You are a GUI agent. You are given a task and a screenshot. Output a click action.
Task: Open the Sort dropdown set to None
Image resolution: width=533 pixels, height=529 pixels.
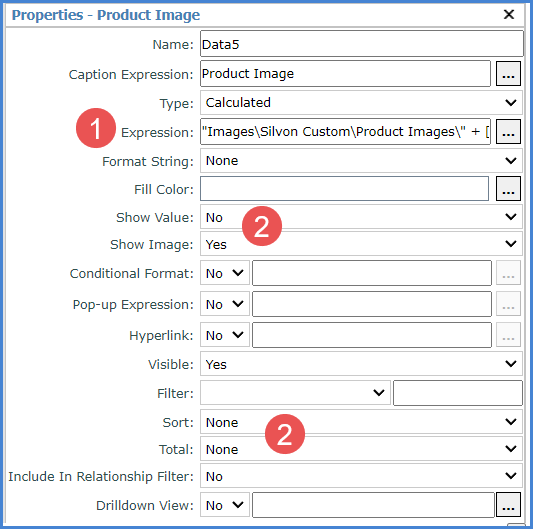pos(361,422)
